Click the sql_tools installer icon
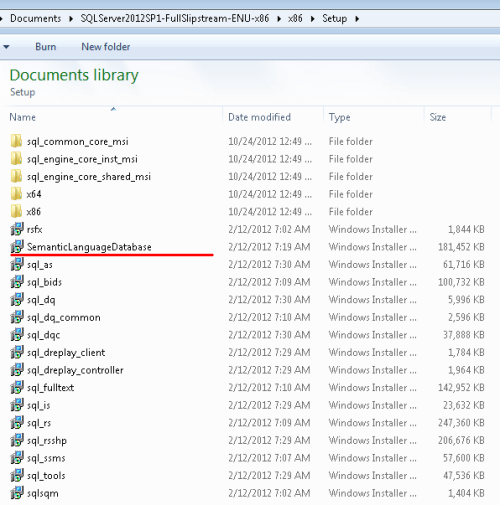This screenshot has height=505, width=500. tap(17, 475)
